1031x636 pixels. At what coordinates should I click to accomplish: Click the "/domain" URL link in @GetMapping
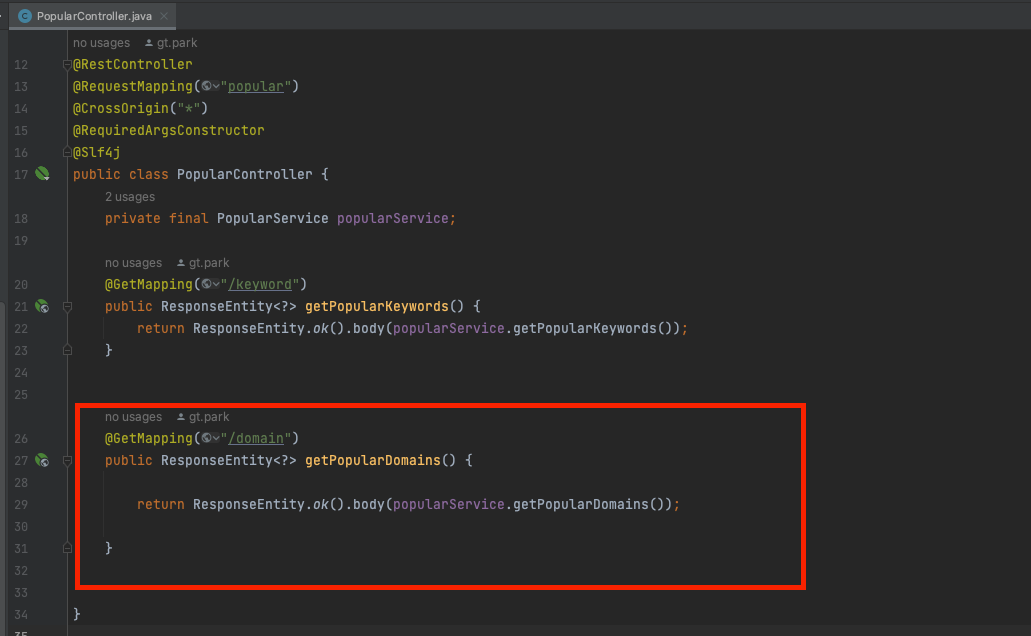256,438
